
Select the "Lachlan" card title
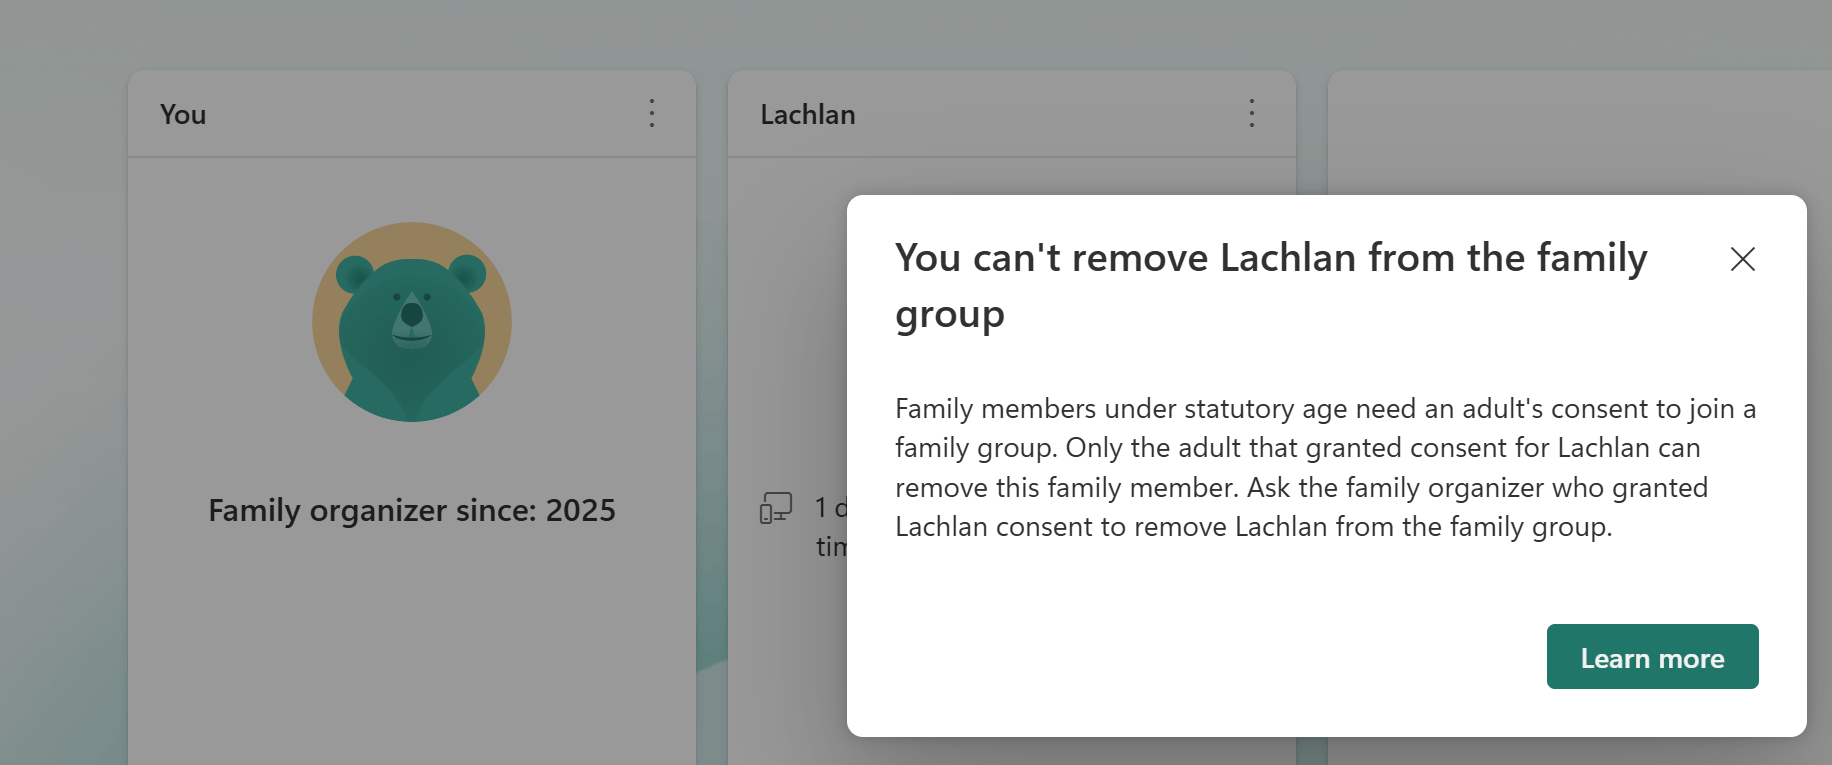pos(808,115)
